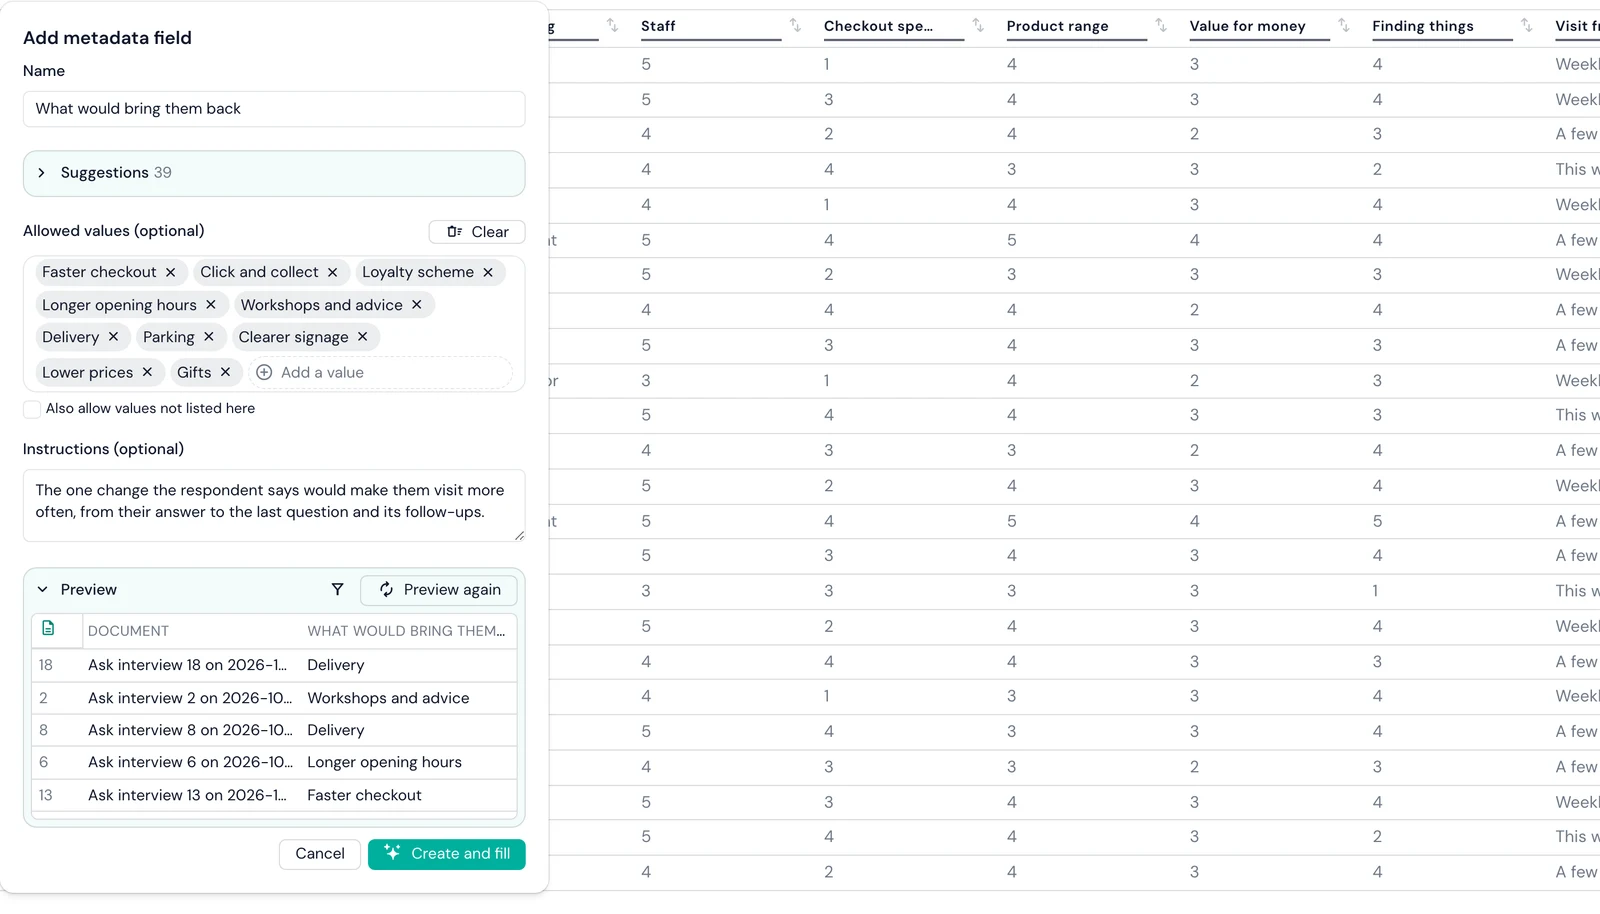1600x914 pixels.
Task: Remove the Lower prices tag
Action: tap(147, 372)
